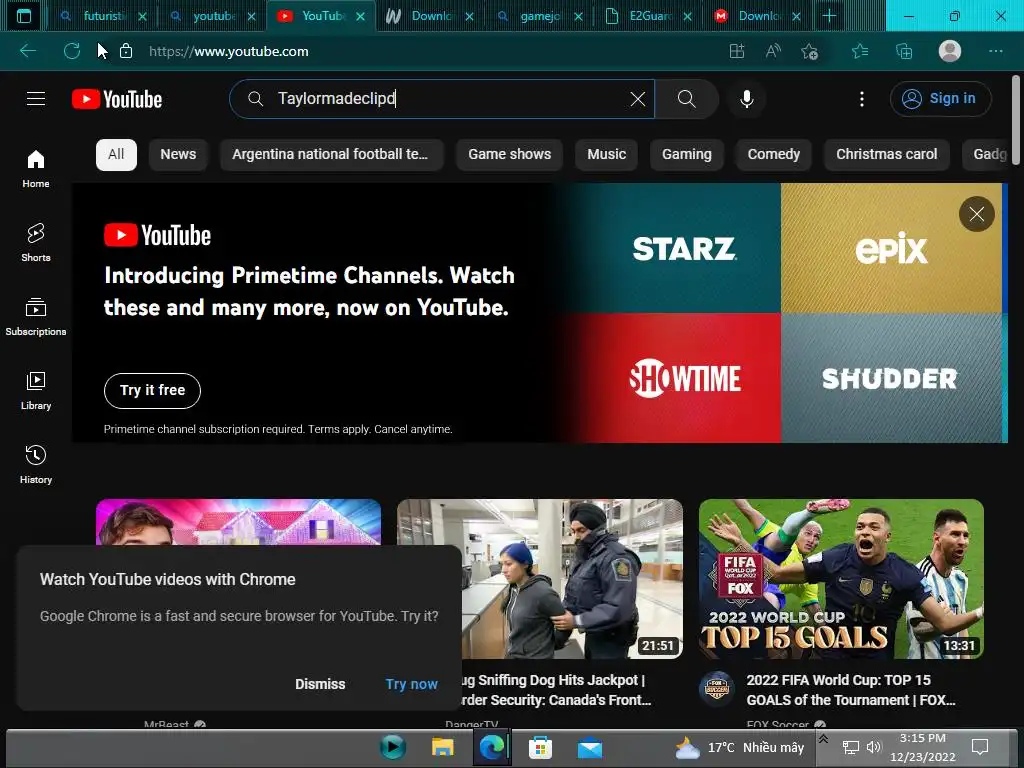
Task: Open a new browser tab
Action: pos(829,16)
